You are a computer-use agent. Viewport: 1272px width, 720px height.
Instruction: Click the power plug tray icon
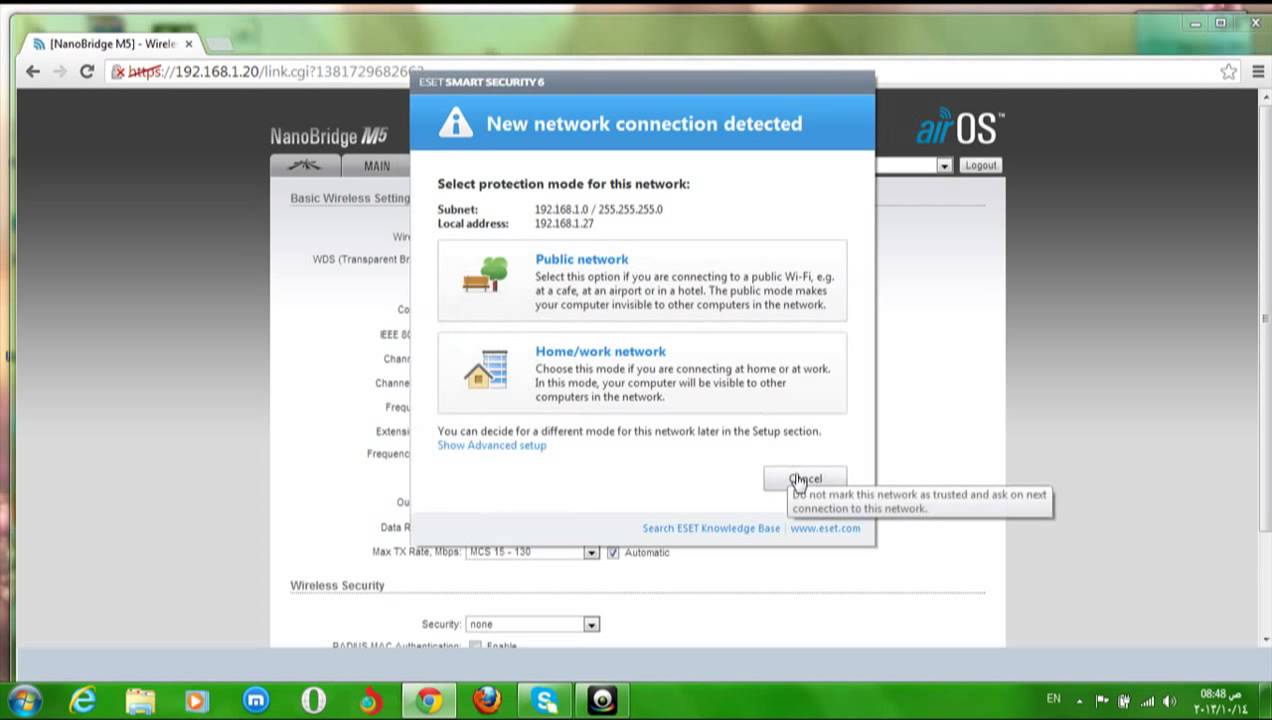click(1125, 701)
